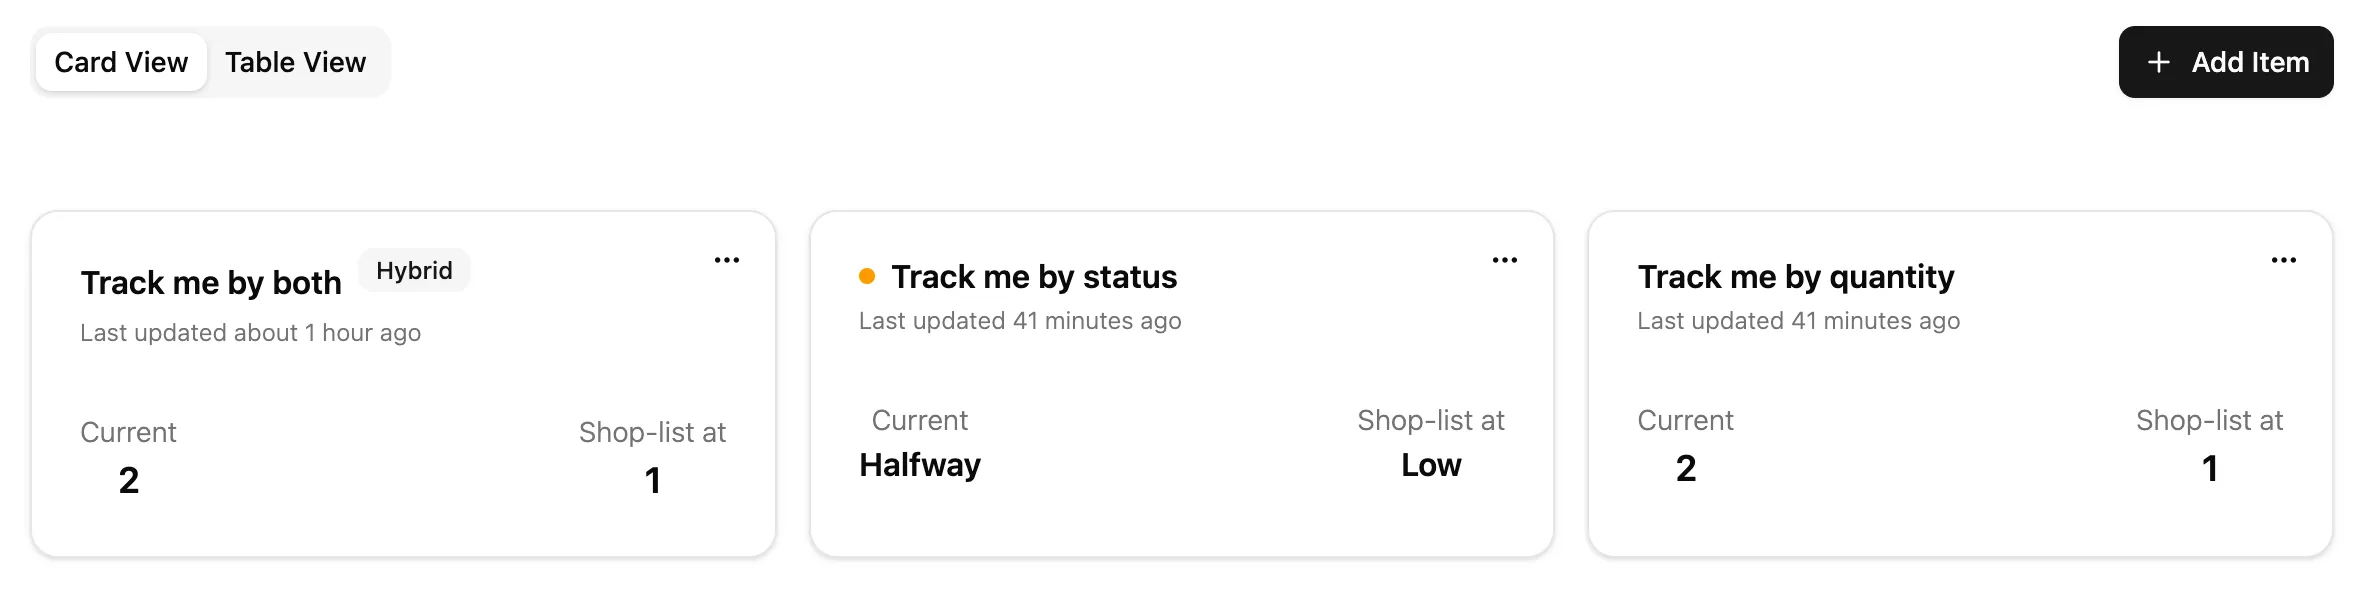Click Last updated about 1 hour ago text
The height and width of the screenshot is (592, 2366).
point(251,333)
